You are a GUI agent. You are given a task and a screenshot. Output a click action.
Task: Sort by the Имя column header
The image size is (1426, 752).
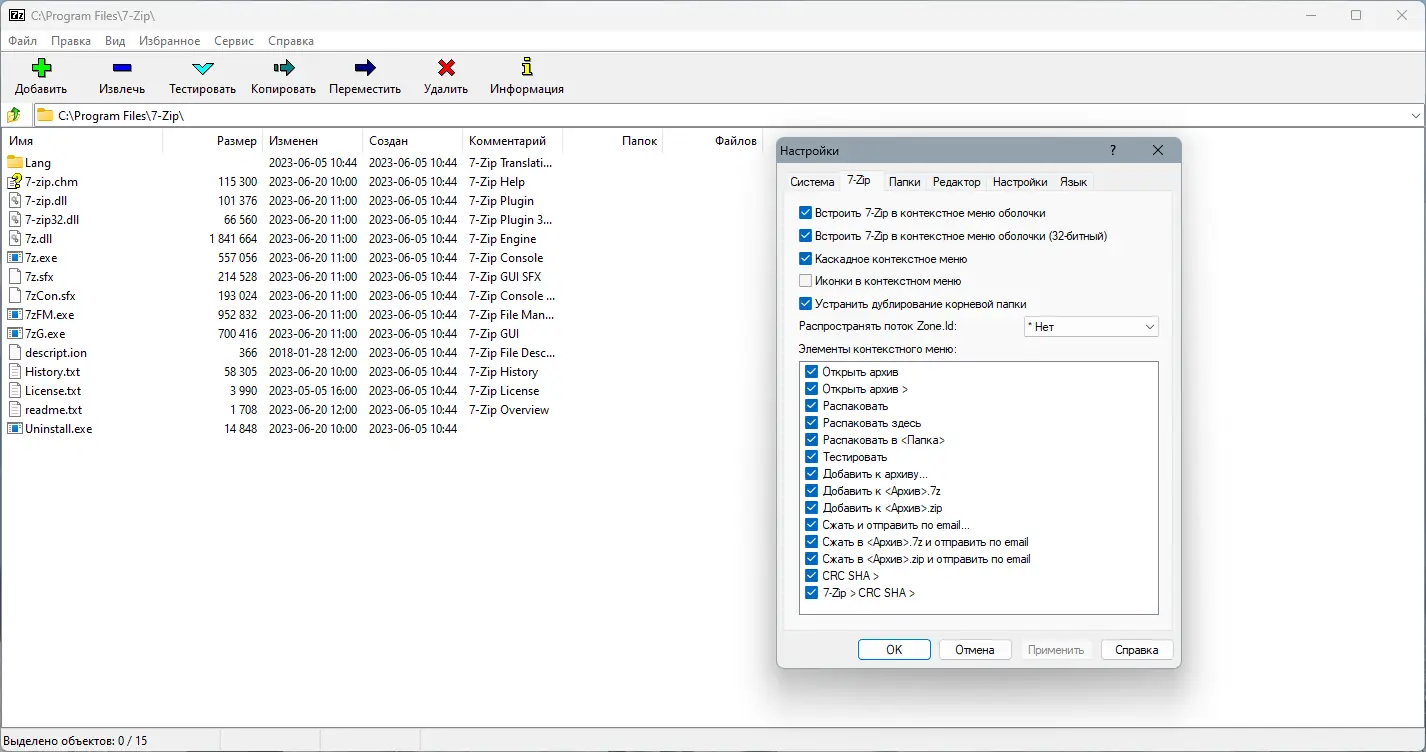82,141
